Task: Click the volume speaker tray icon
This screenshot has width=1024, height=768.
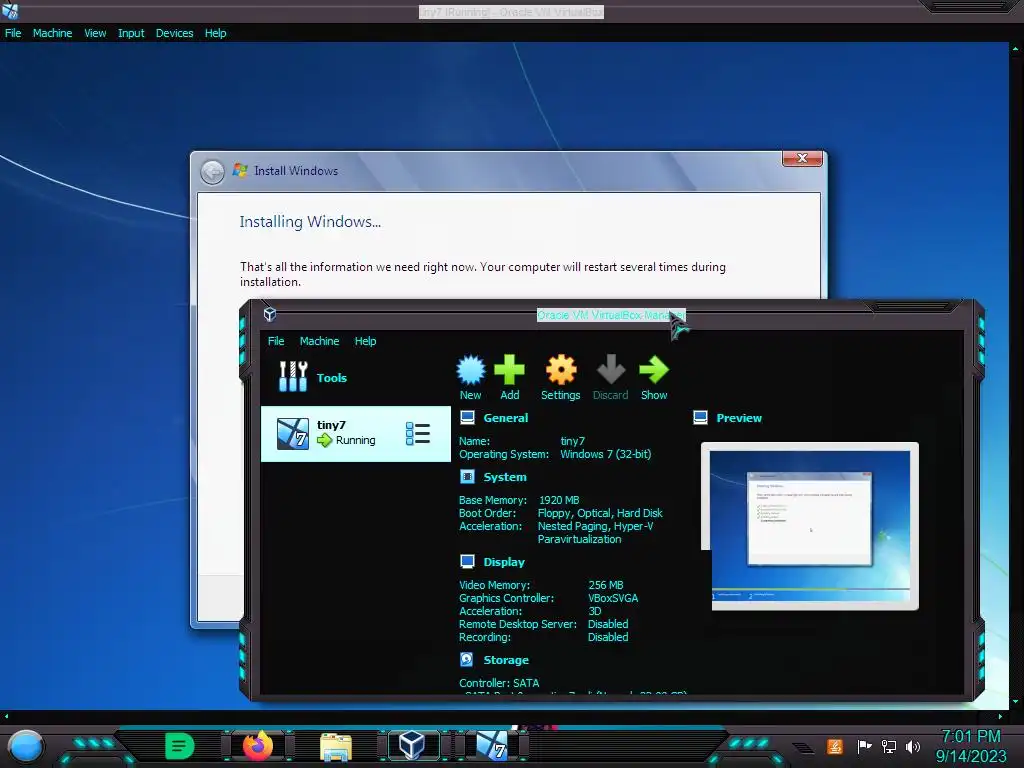Action: [913, 746]
